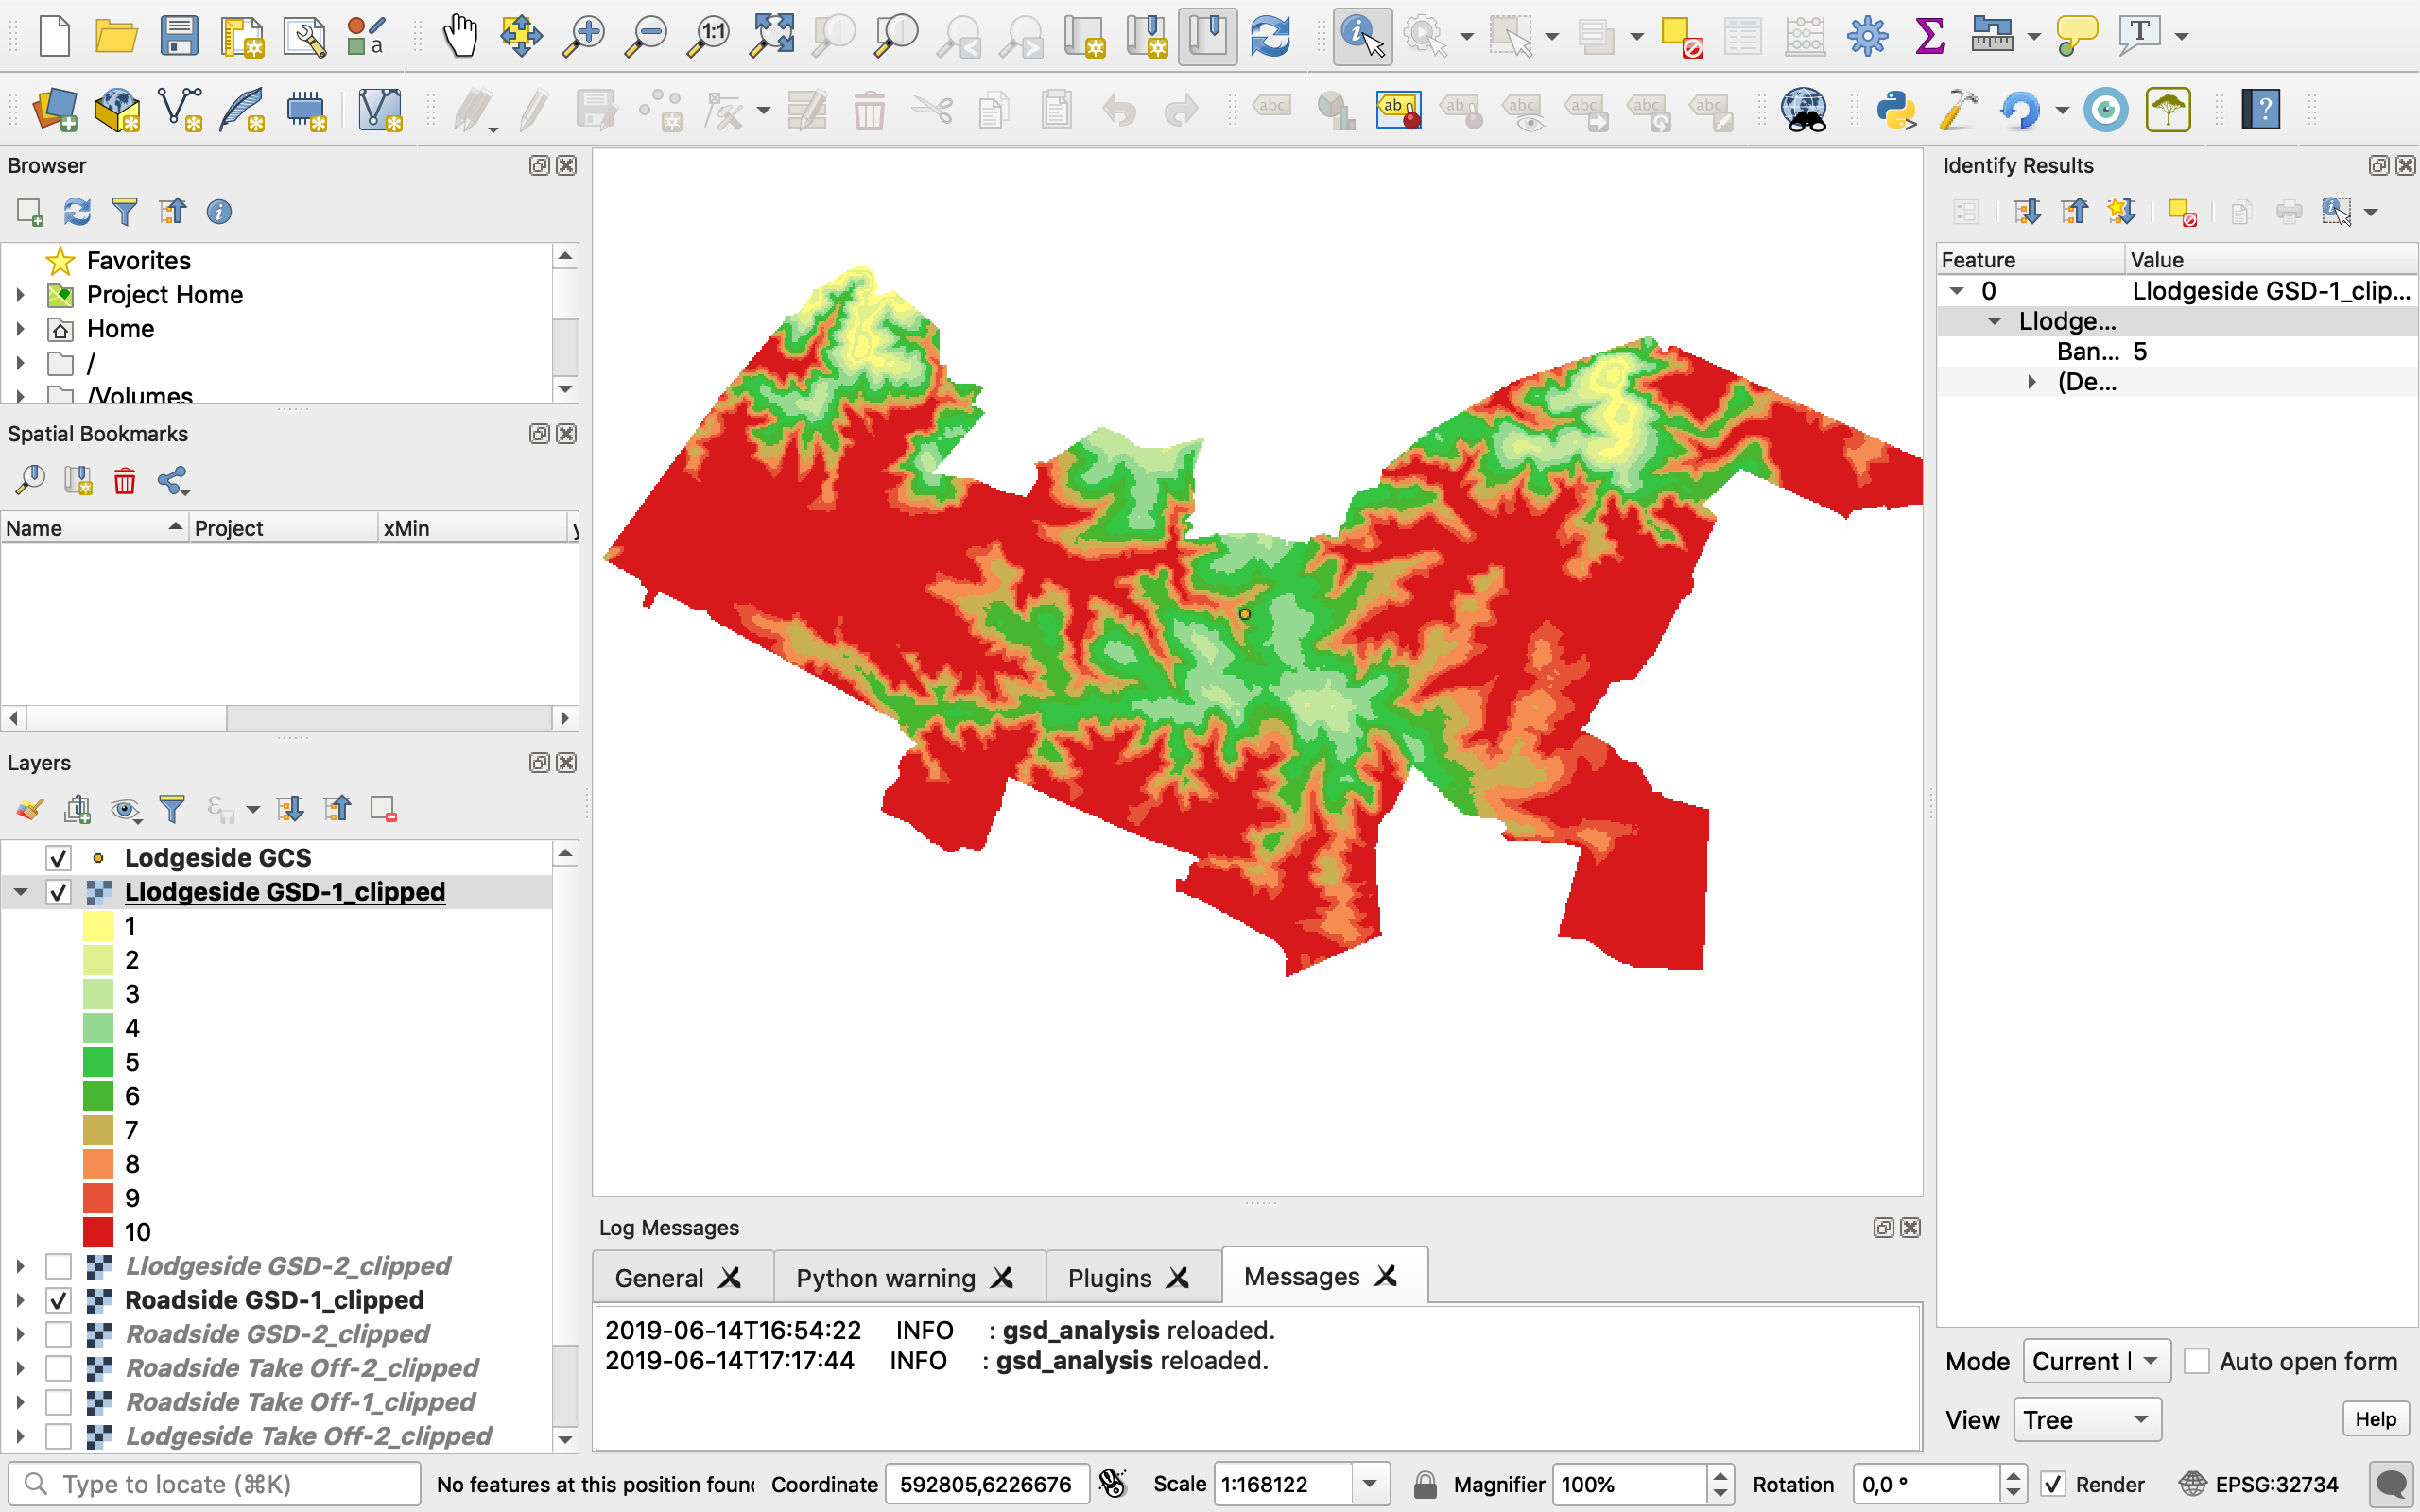Uncheck Roadside GSD-1_clipped layer
This screenshot has width=2420, height=1512.
pos(59,1300)
